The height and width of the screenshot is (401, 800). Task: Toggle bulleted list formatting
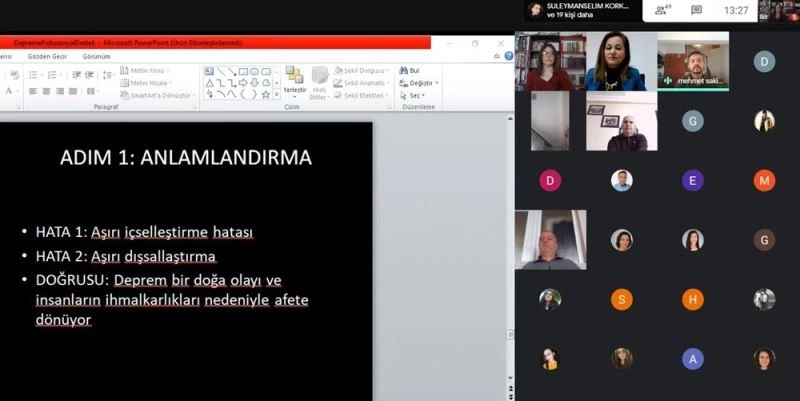[34, 70]
